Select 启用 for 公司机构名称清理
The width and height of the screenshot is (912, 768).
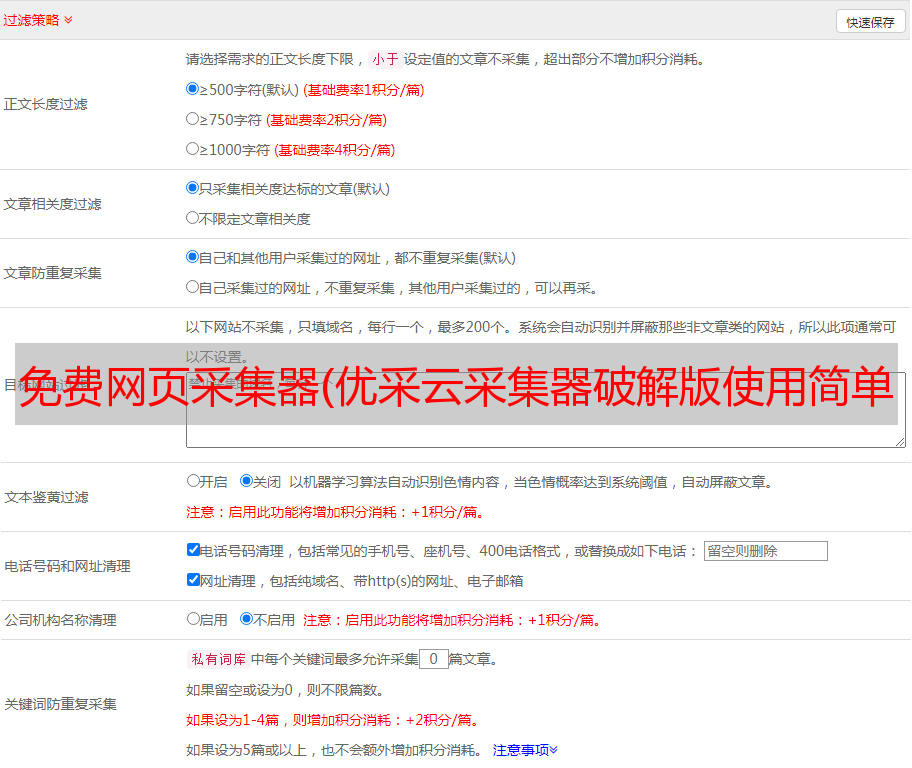click(x=193, y=619)
